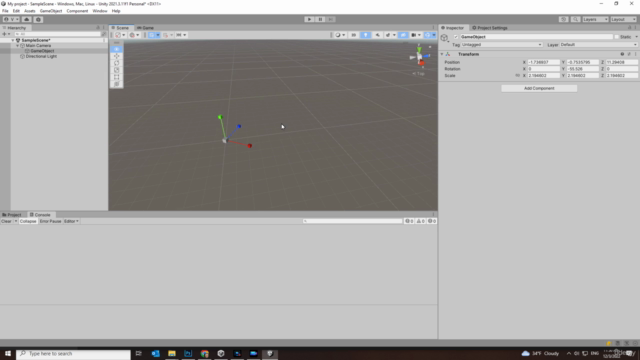Open the Console Editor dropdown
The height and width of the screenshot is (360, 640).
[x=71, y=221]
